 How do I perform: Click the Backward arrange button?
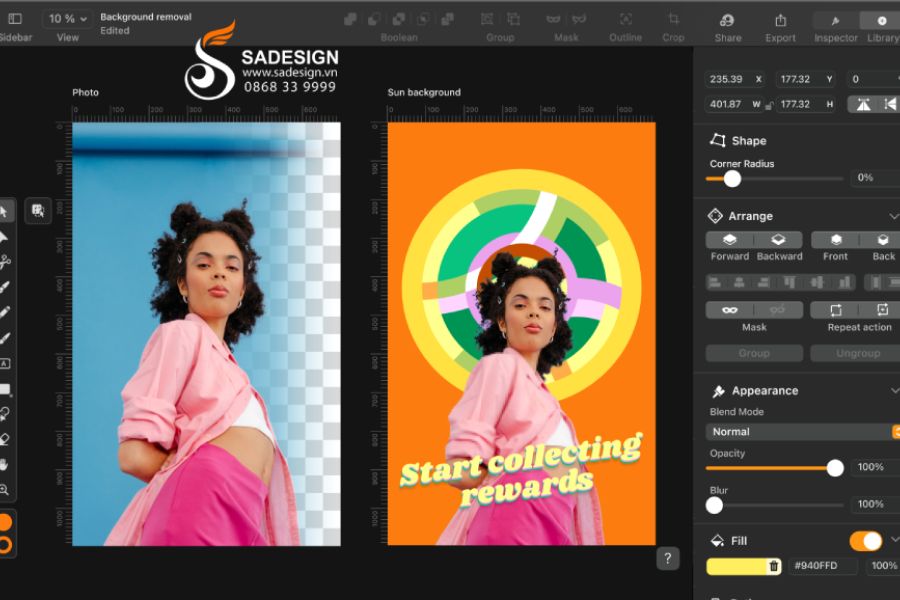tap(778, 240)
